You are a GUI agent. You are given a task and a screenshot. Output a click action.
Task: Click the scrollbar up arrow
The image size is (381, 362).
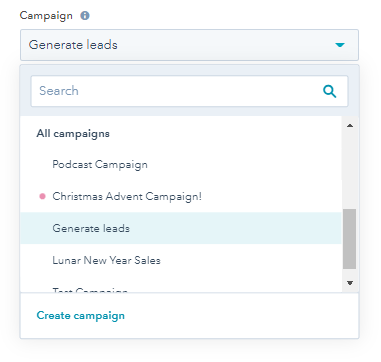pyautogui.click(x=350, y=126)
